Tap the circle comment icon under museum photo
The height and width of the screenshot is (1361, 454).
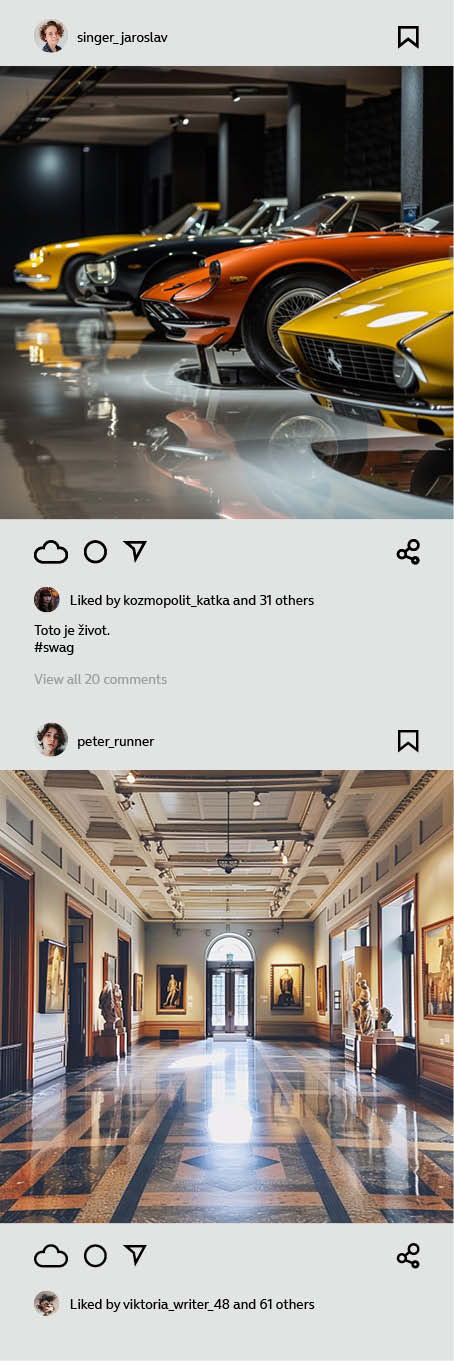click(95, 1256)
